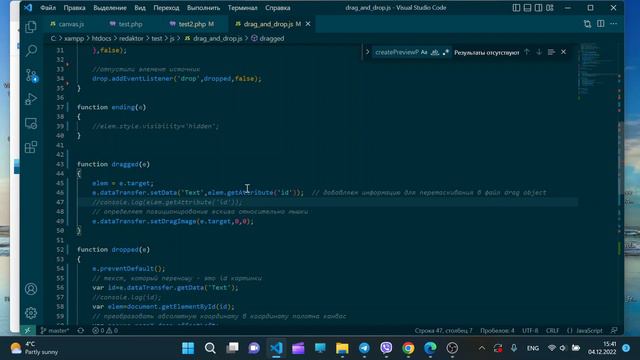Open the remote window status bar button
The image size is (640, 360).
27,330
